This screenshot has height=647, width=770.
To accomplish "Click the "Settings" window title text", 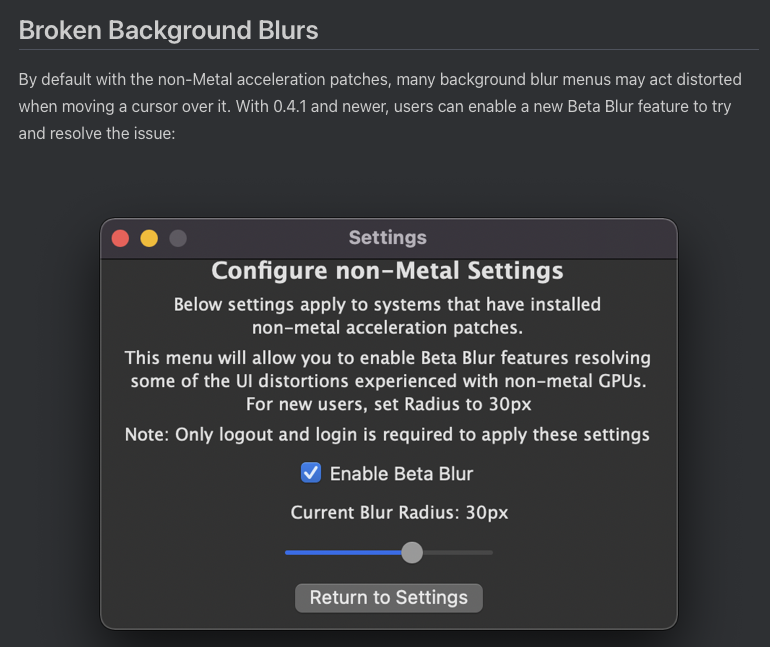I will (388, 238).
